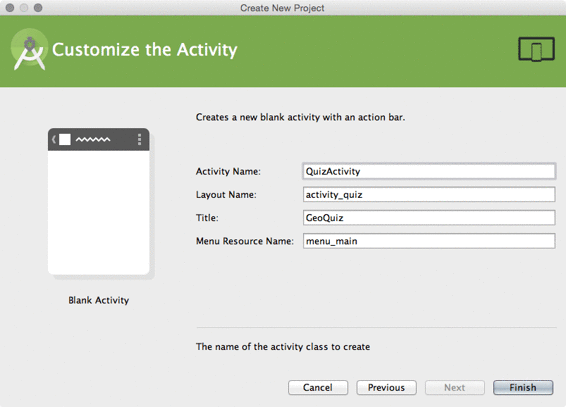Screen dimensions: 566x407
Task: Finish creating the project
Action: [x=523, y=388]
